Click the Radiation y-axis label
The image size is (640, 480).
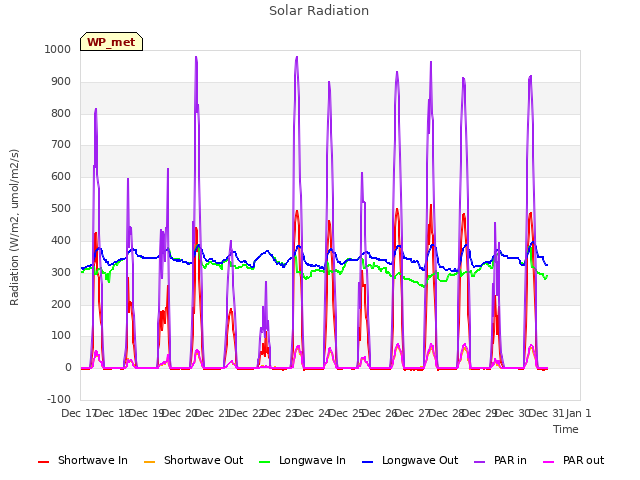point(14,227)
